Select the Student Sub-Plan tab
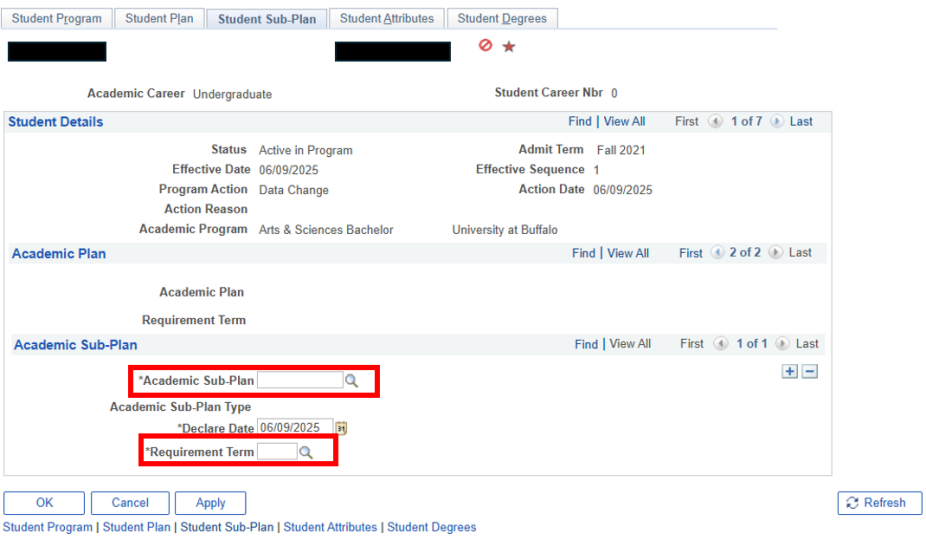 tap(267, 19)
